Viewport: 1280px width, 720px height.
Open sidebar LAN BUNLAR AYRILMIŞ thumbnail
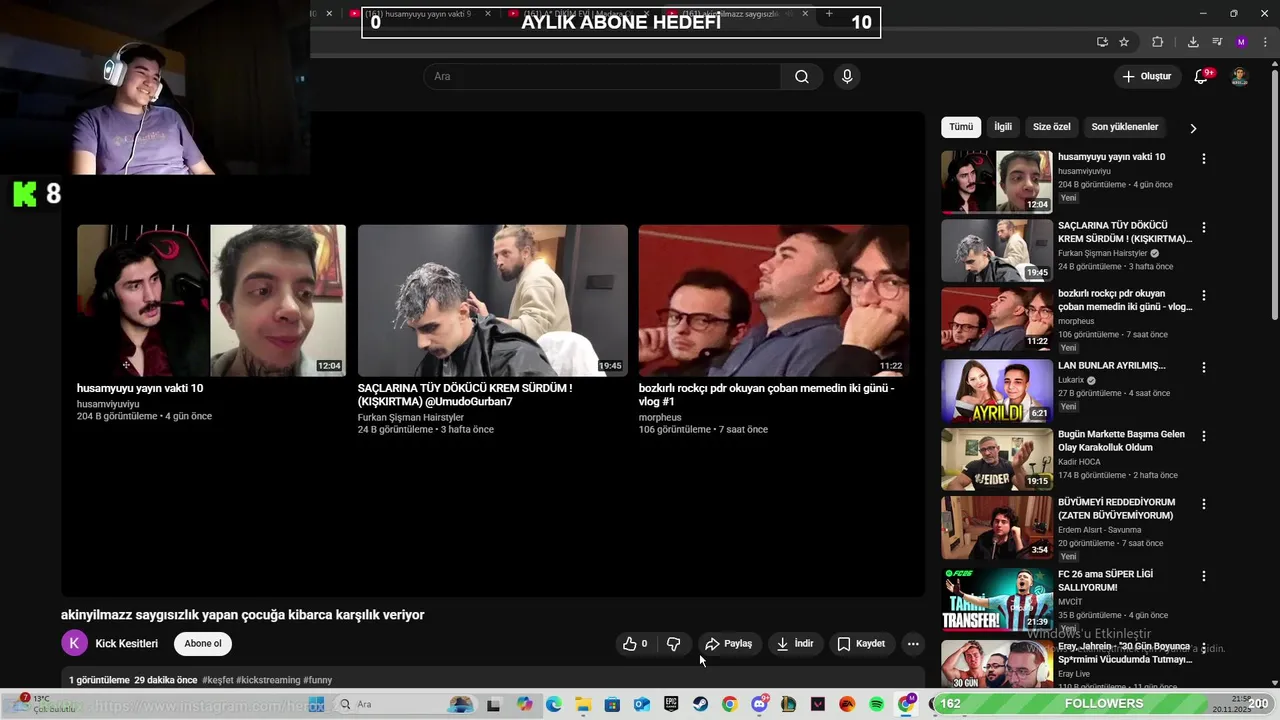997,391
